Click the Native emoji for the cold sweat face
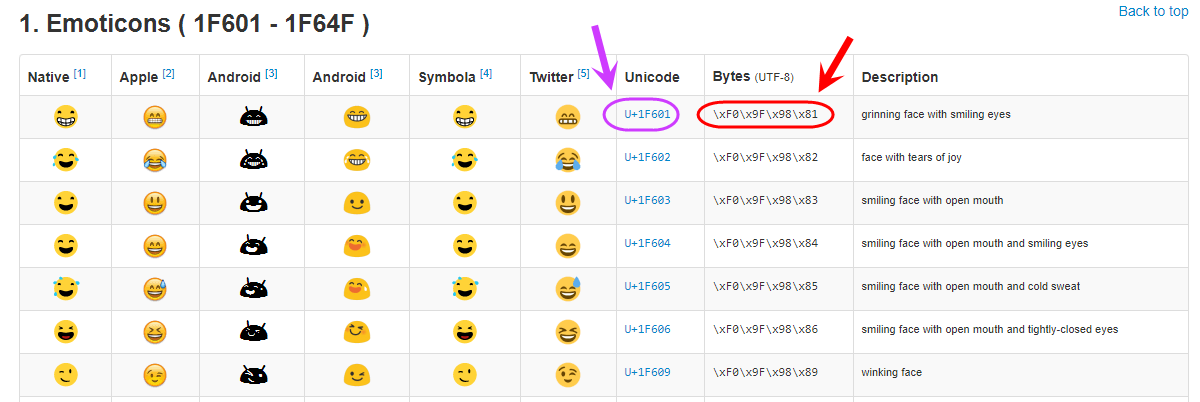This screenshot has height=402, width=1200. click(65, 290)
